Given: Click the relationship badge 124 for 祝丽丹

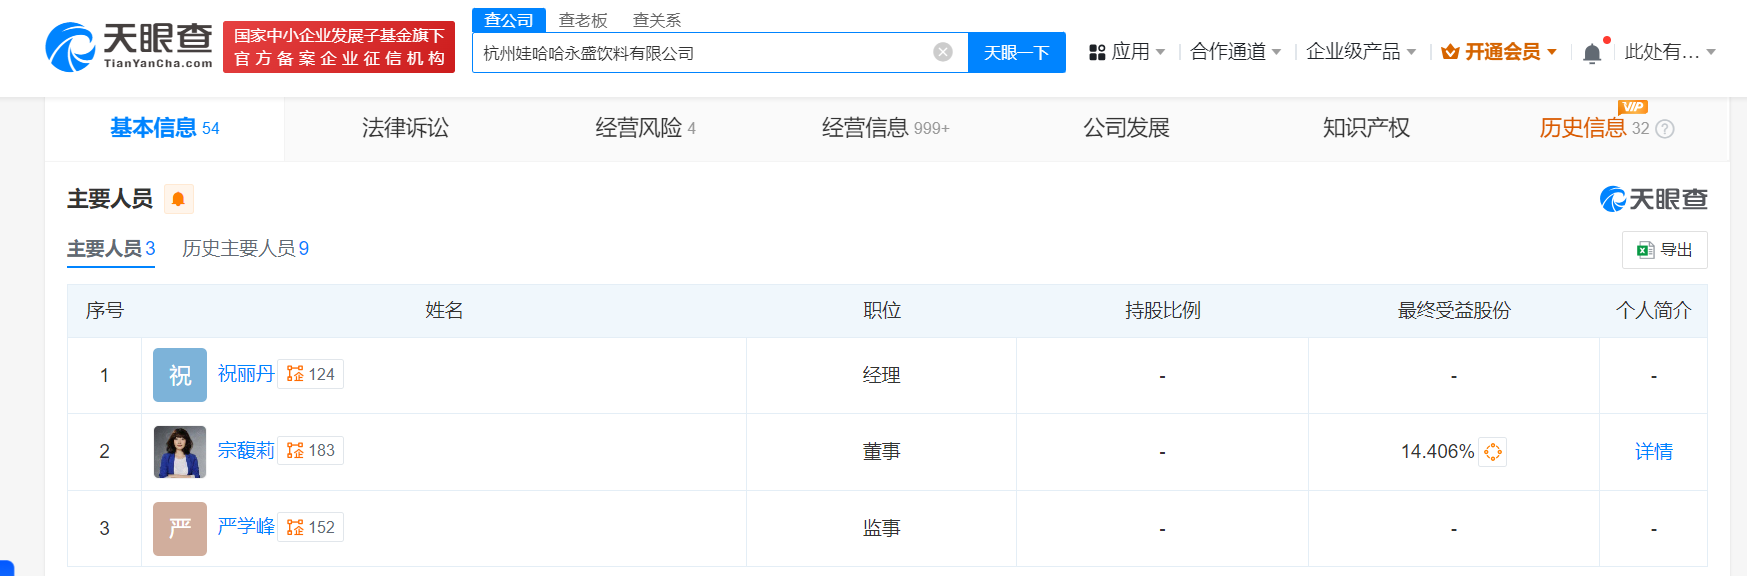Looking at the screenshot, I should [x=311, y=374].
